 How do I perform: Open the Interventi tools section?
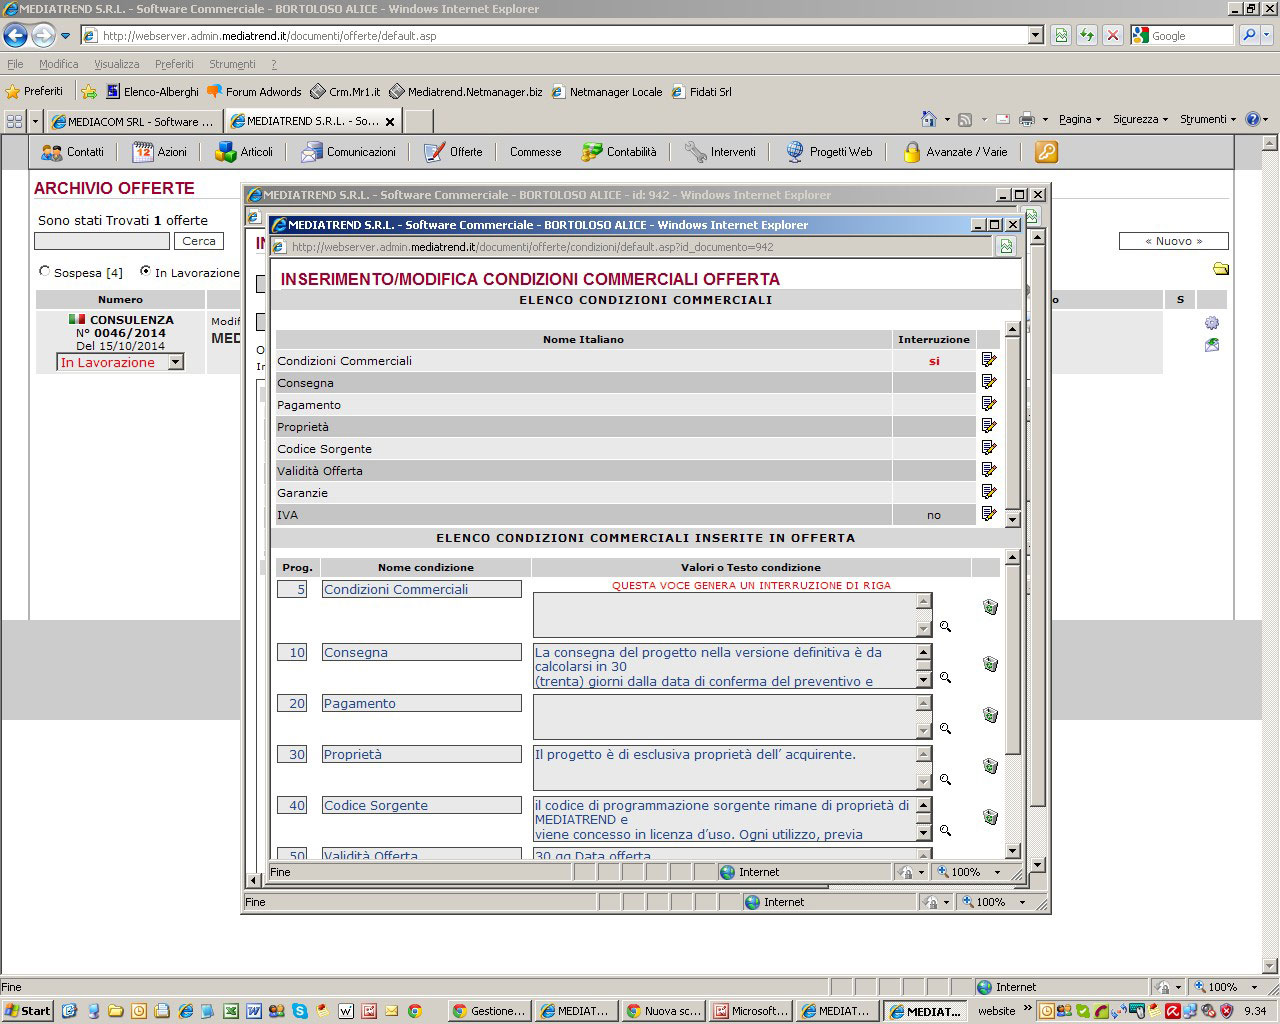pos(721,152)
